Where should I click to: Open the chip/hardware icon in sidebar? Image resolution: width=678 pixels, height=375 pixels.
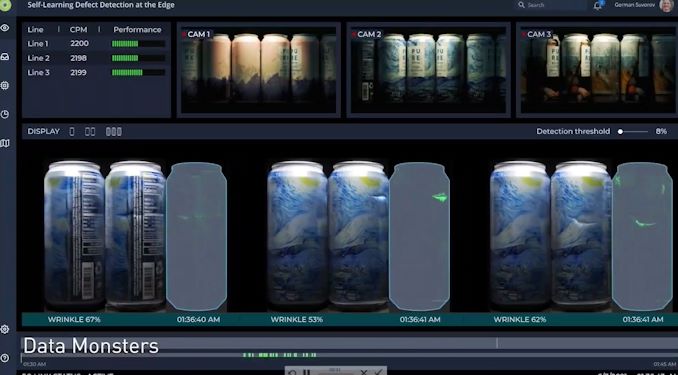(x=5, y=85)
